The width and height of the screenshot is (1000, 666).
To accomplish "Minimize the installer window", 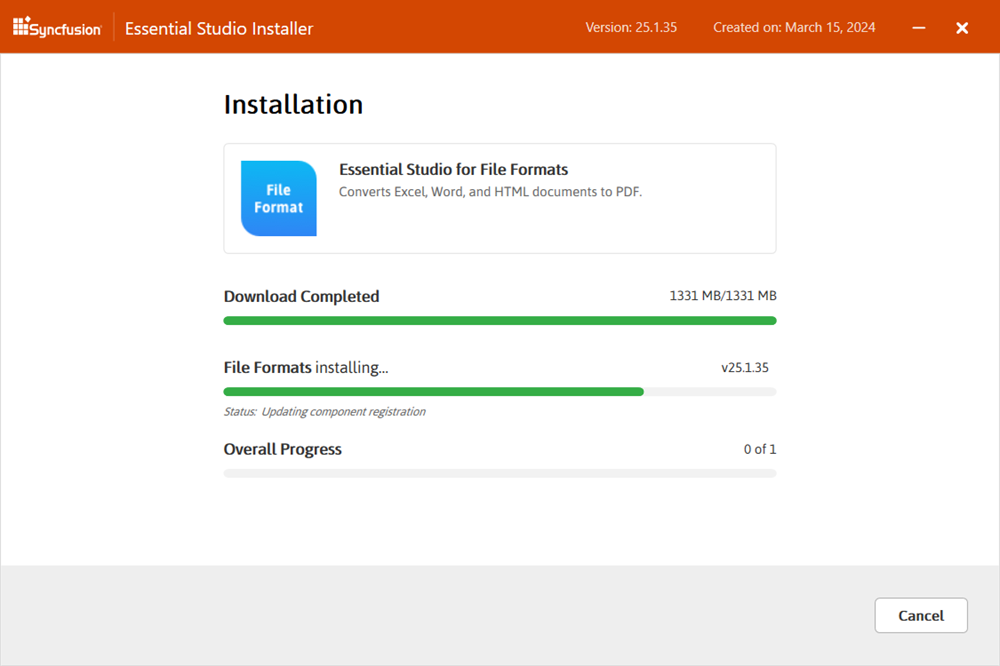I will (x=919, y=28).
